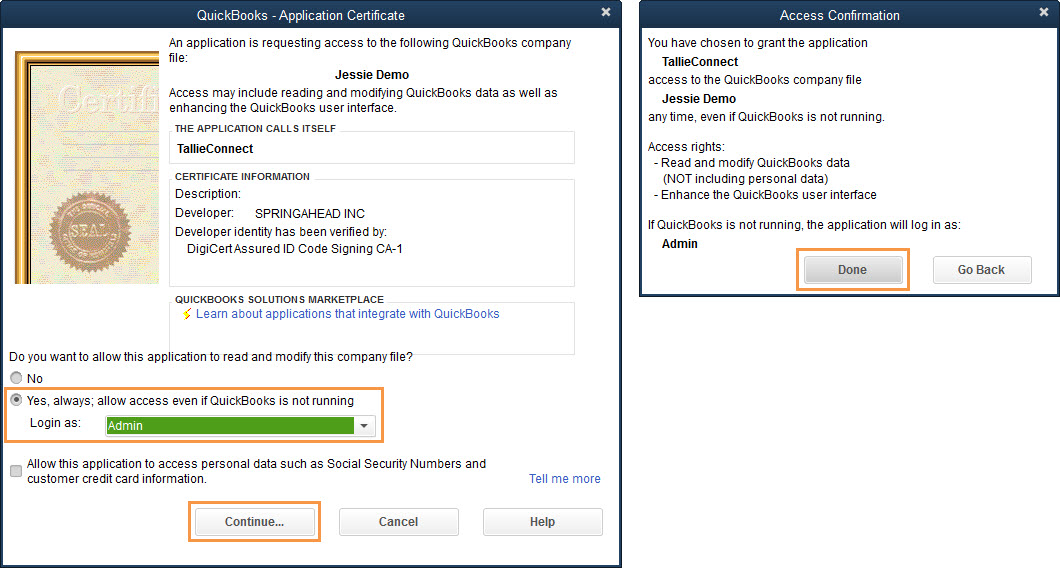
Task: Open the 'Tell me more' link
Action: click(x=564, y=479)
